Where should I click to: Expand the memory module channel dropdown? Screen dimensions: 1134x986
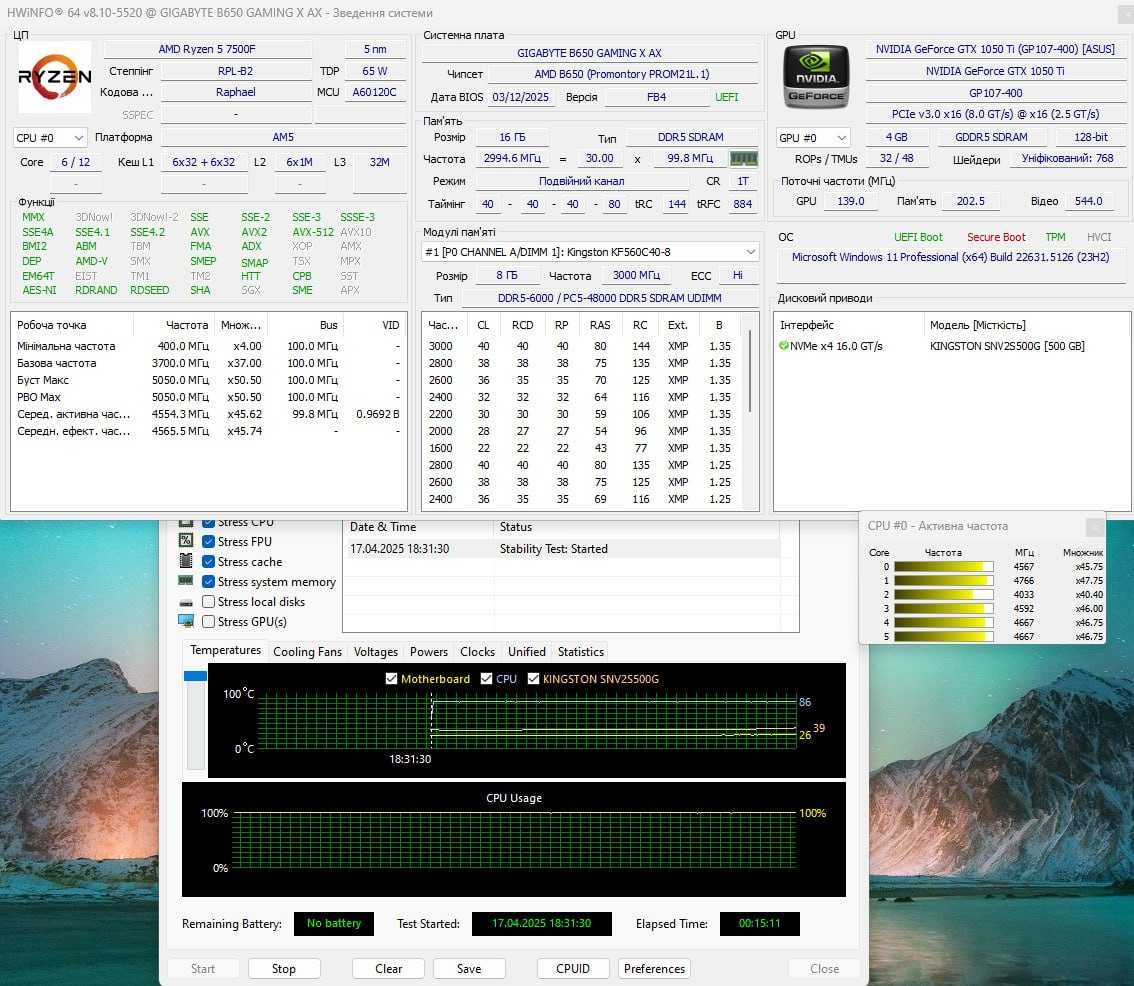pos(589,252)
